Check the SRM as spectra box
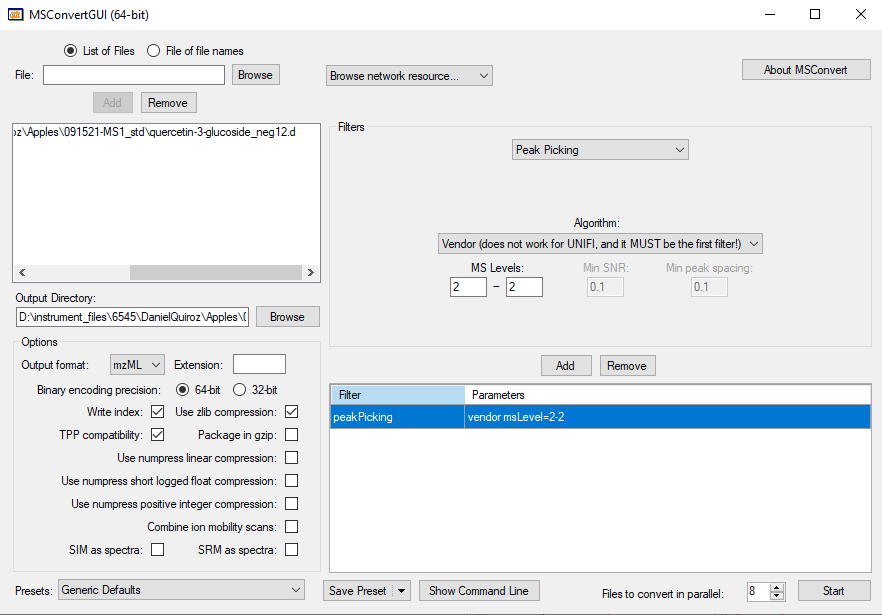Screen dimensions: 882x615 coord(291,550)
